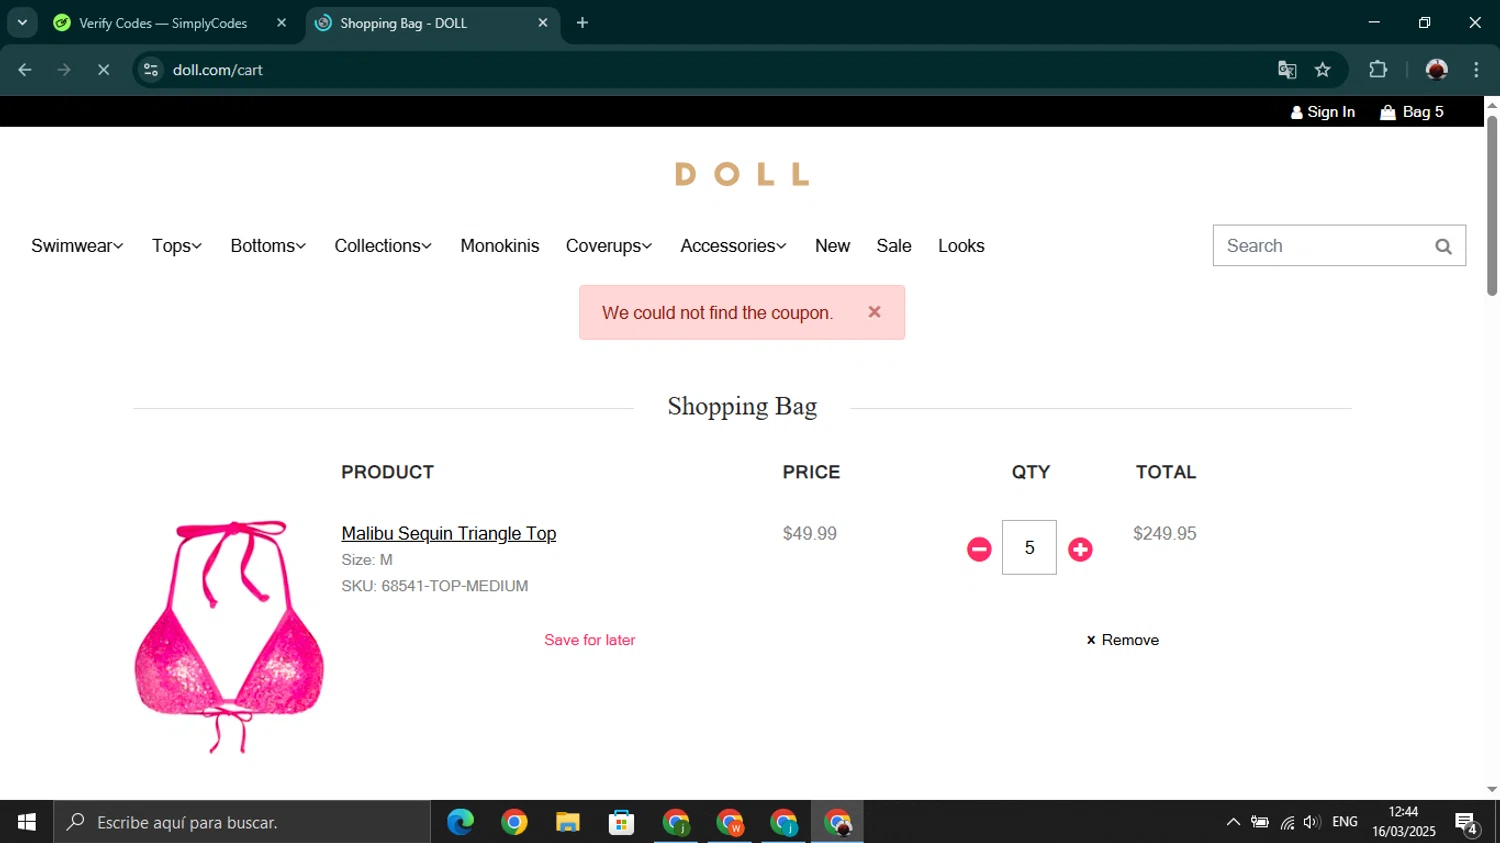The width and height of the screenshot is (1500, 843).
Task: Increase quantity with the plus icon
Action: pyautogui.click(x=1080, y=549)
